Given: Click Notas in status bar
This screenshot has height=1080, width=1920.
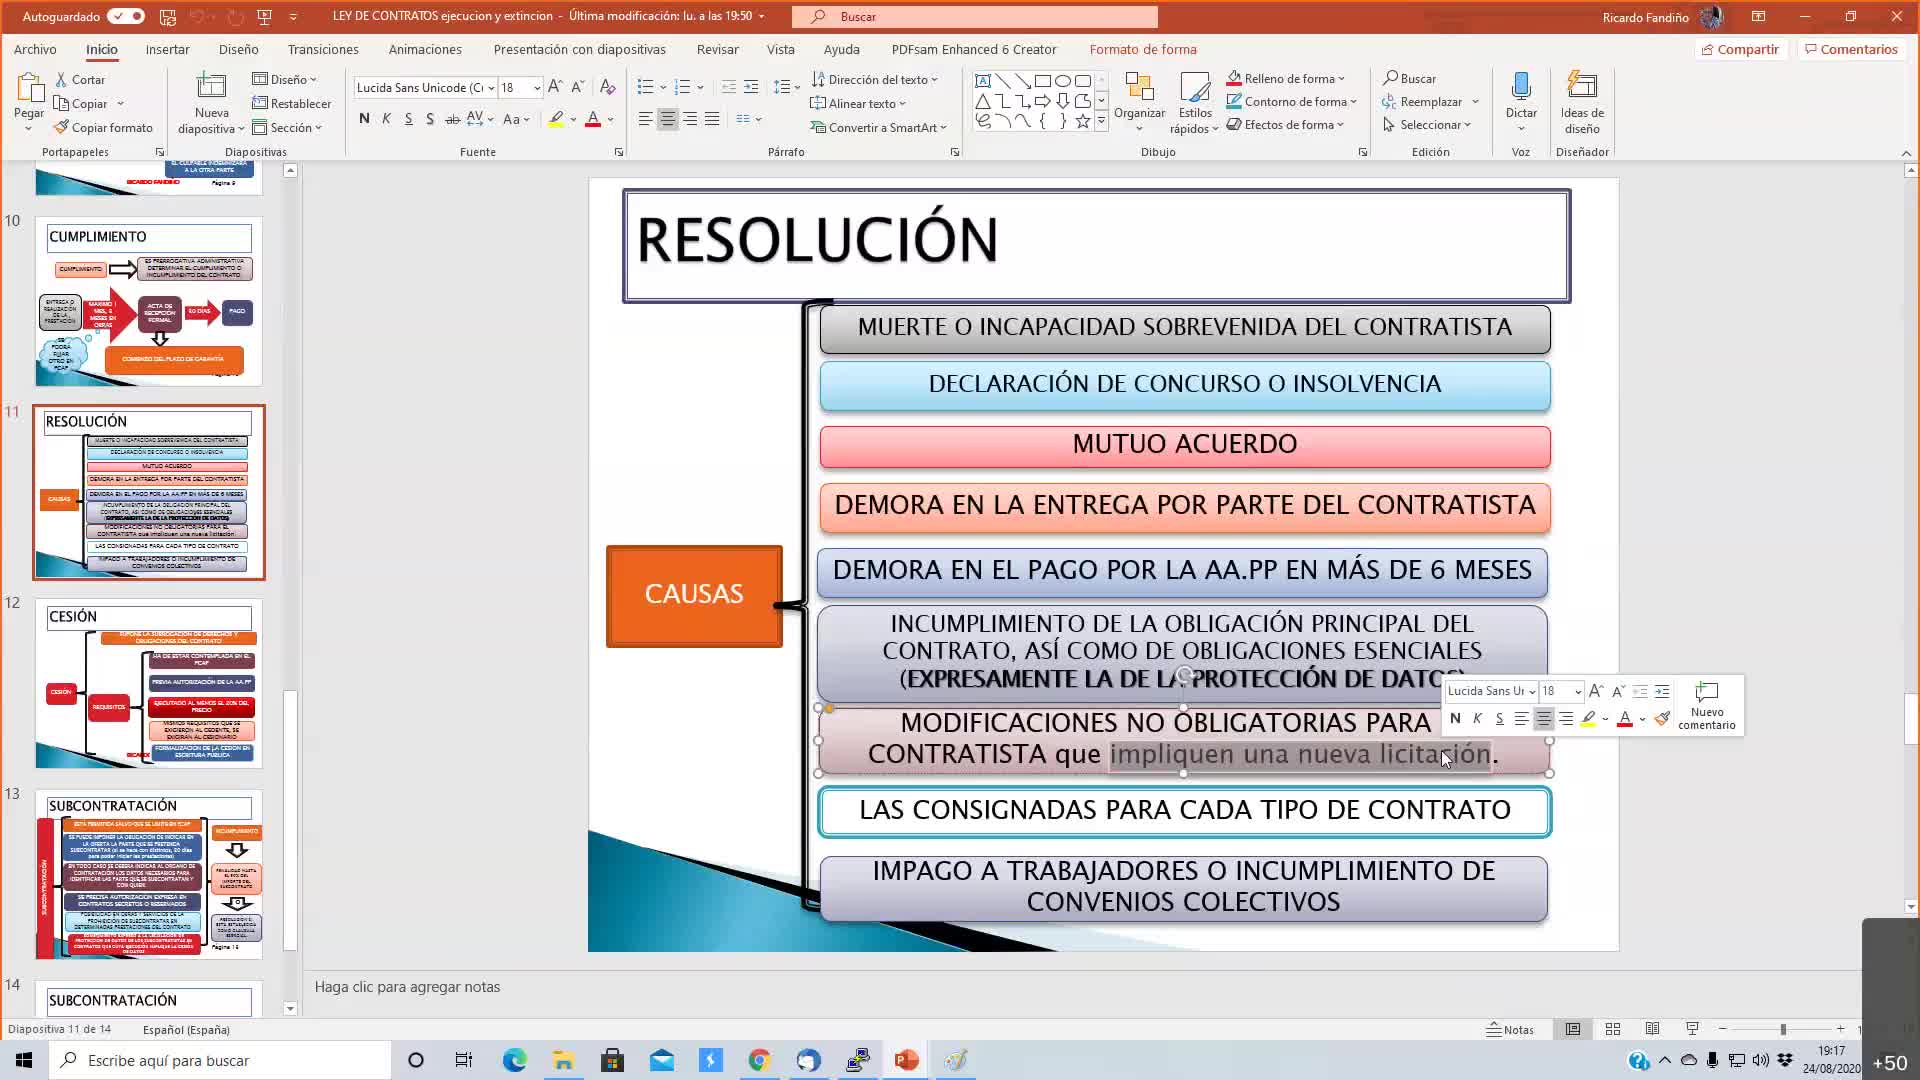Looking at the screenshot, I should (1510, 1029).
